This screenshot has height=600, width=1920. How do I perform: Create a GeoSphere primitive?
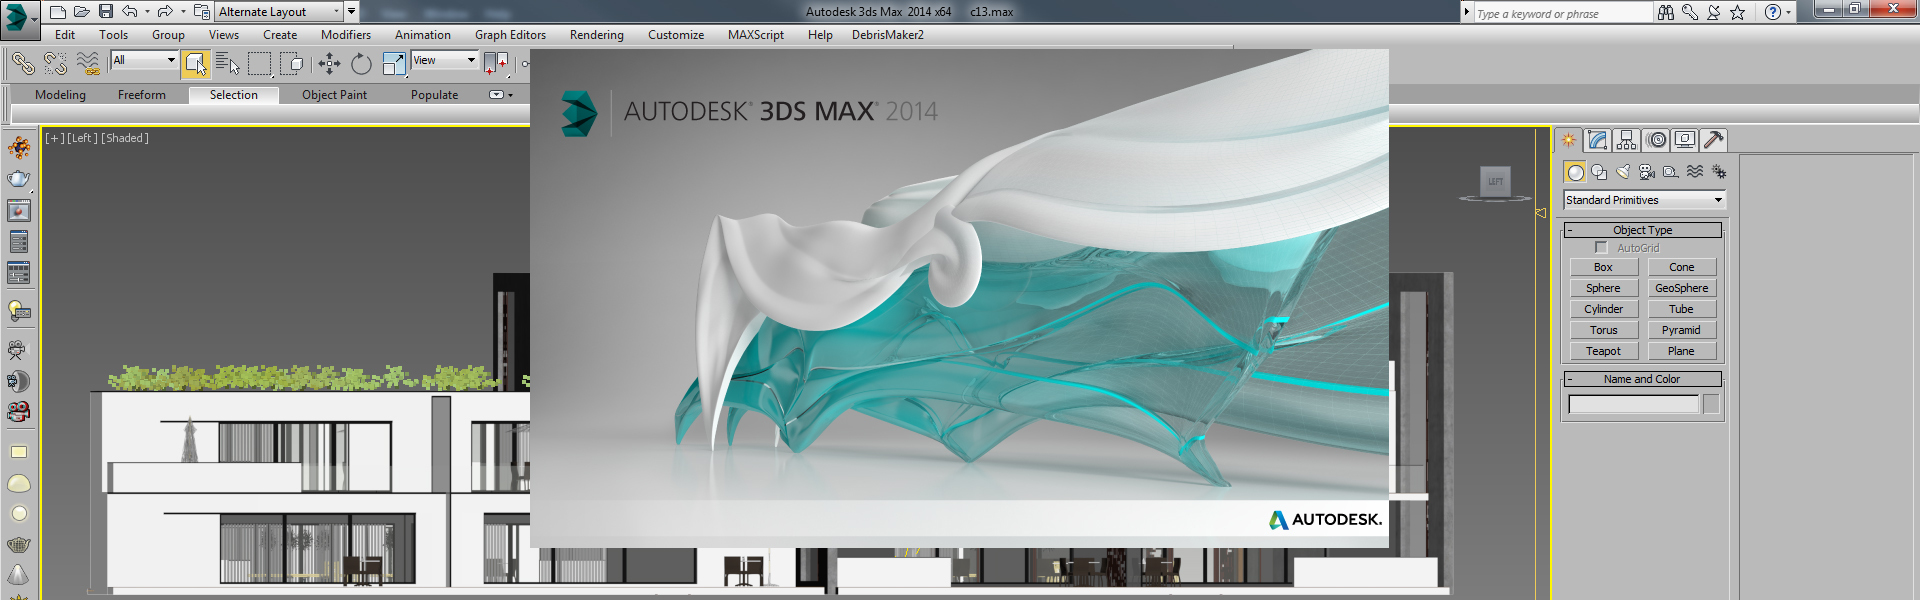coord(1681,288)
